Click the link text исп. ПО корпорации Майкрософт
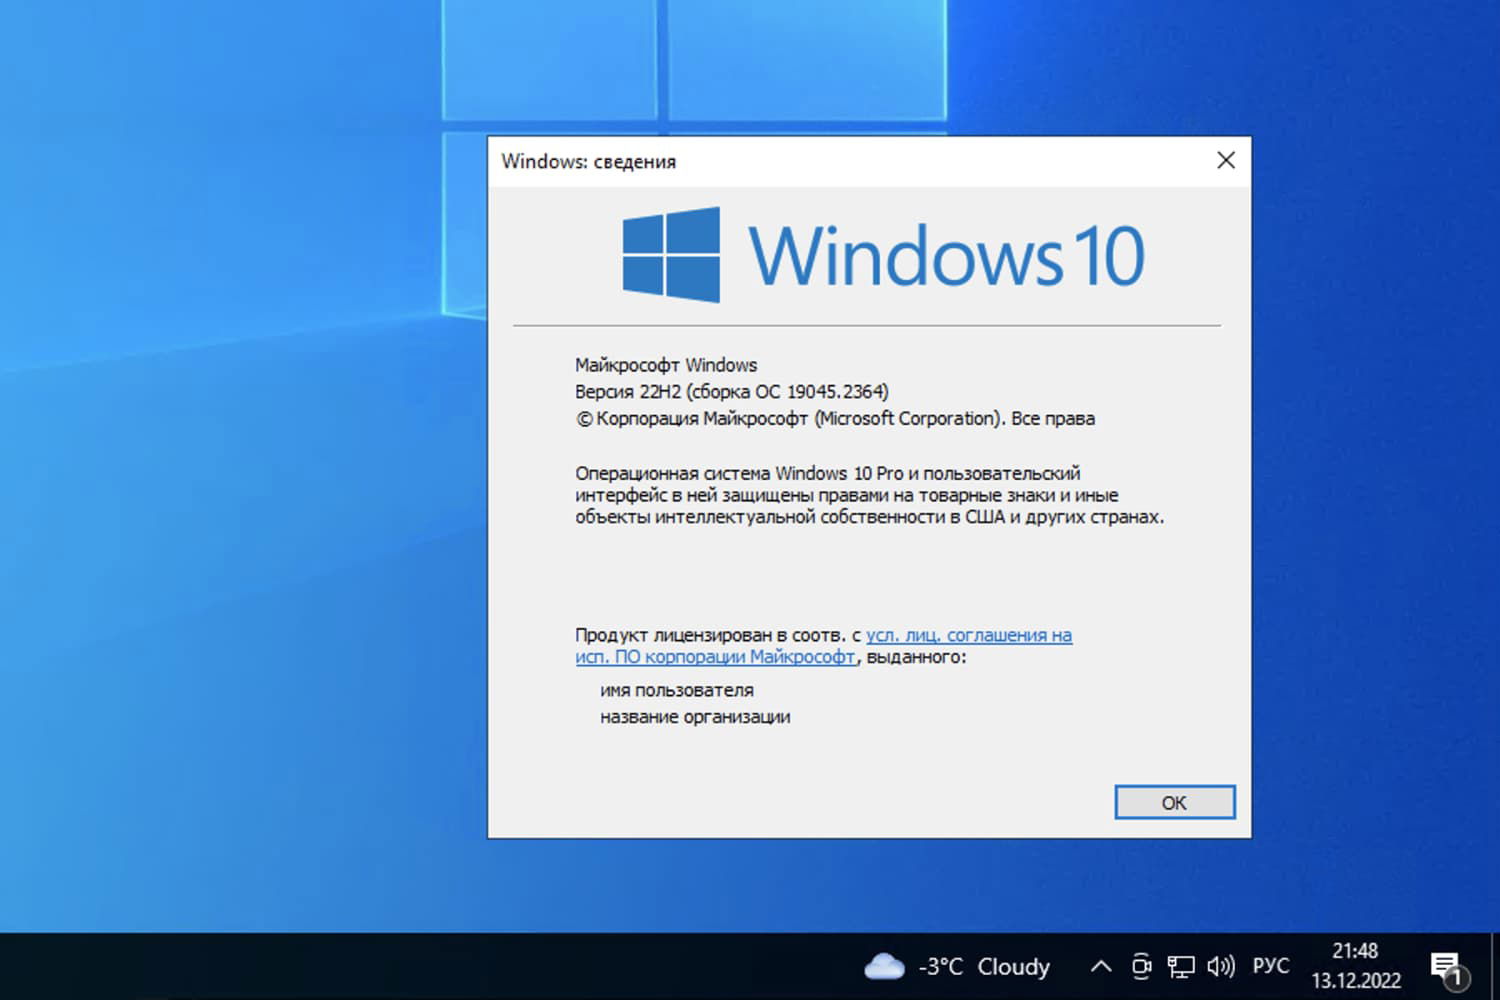Image resolution: width=1500 pixels, height=1000 pixels. tap(713, 657)
